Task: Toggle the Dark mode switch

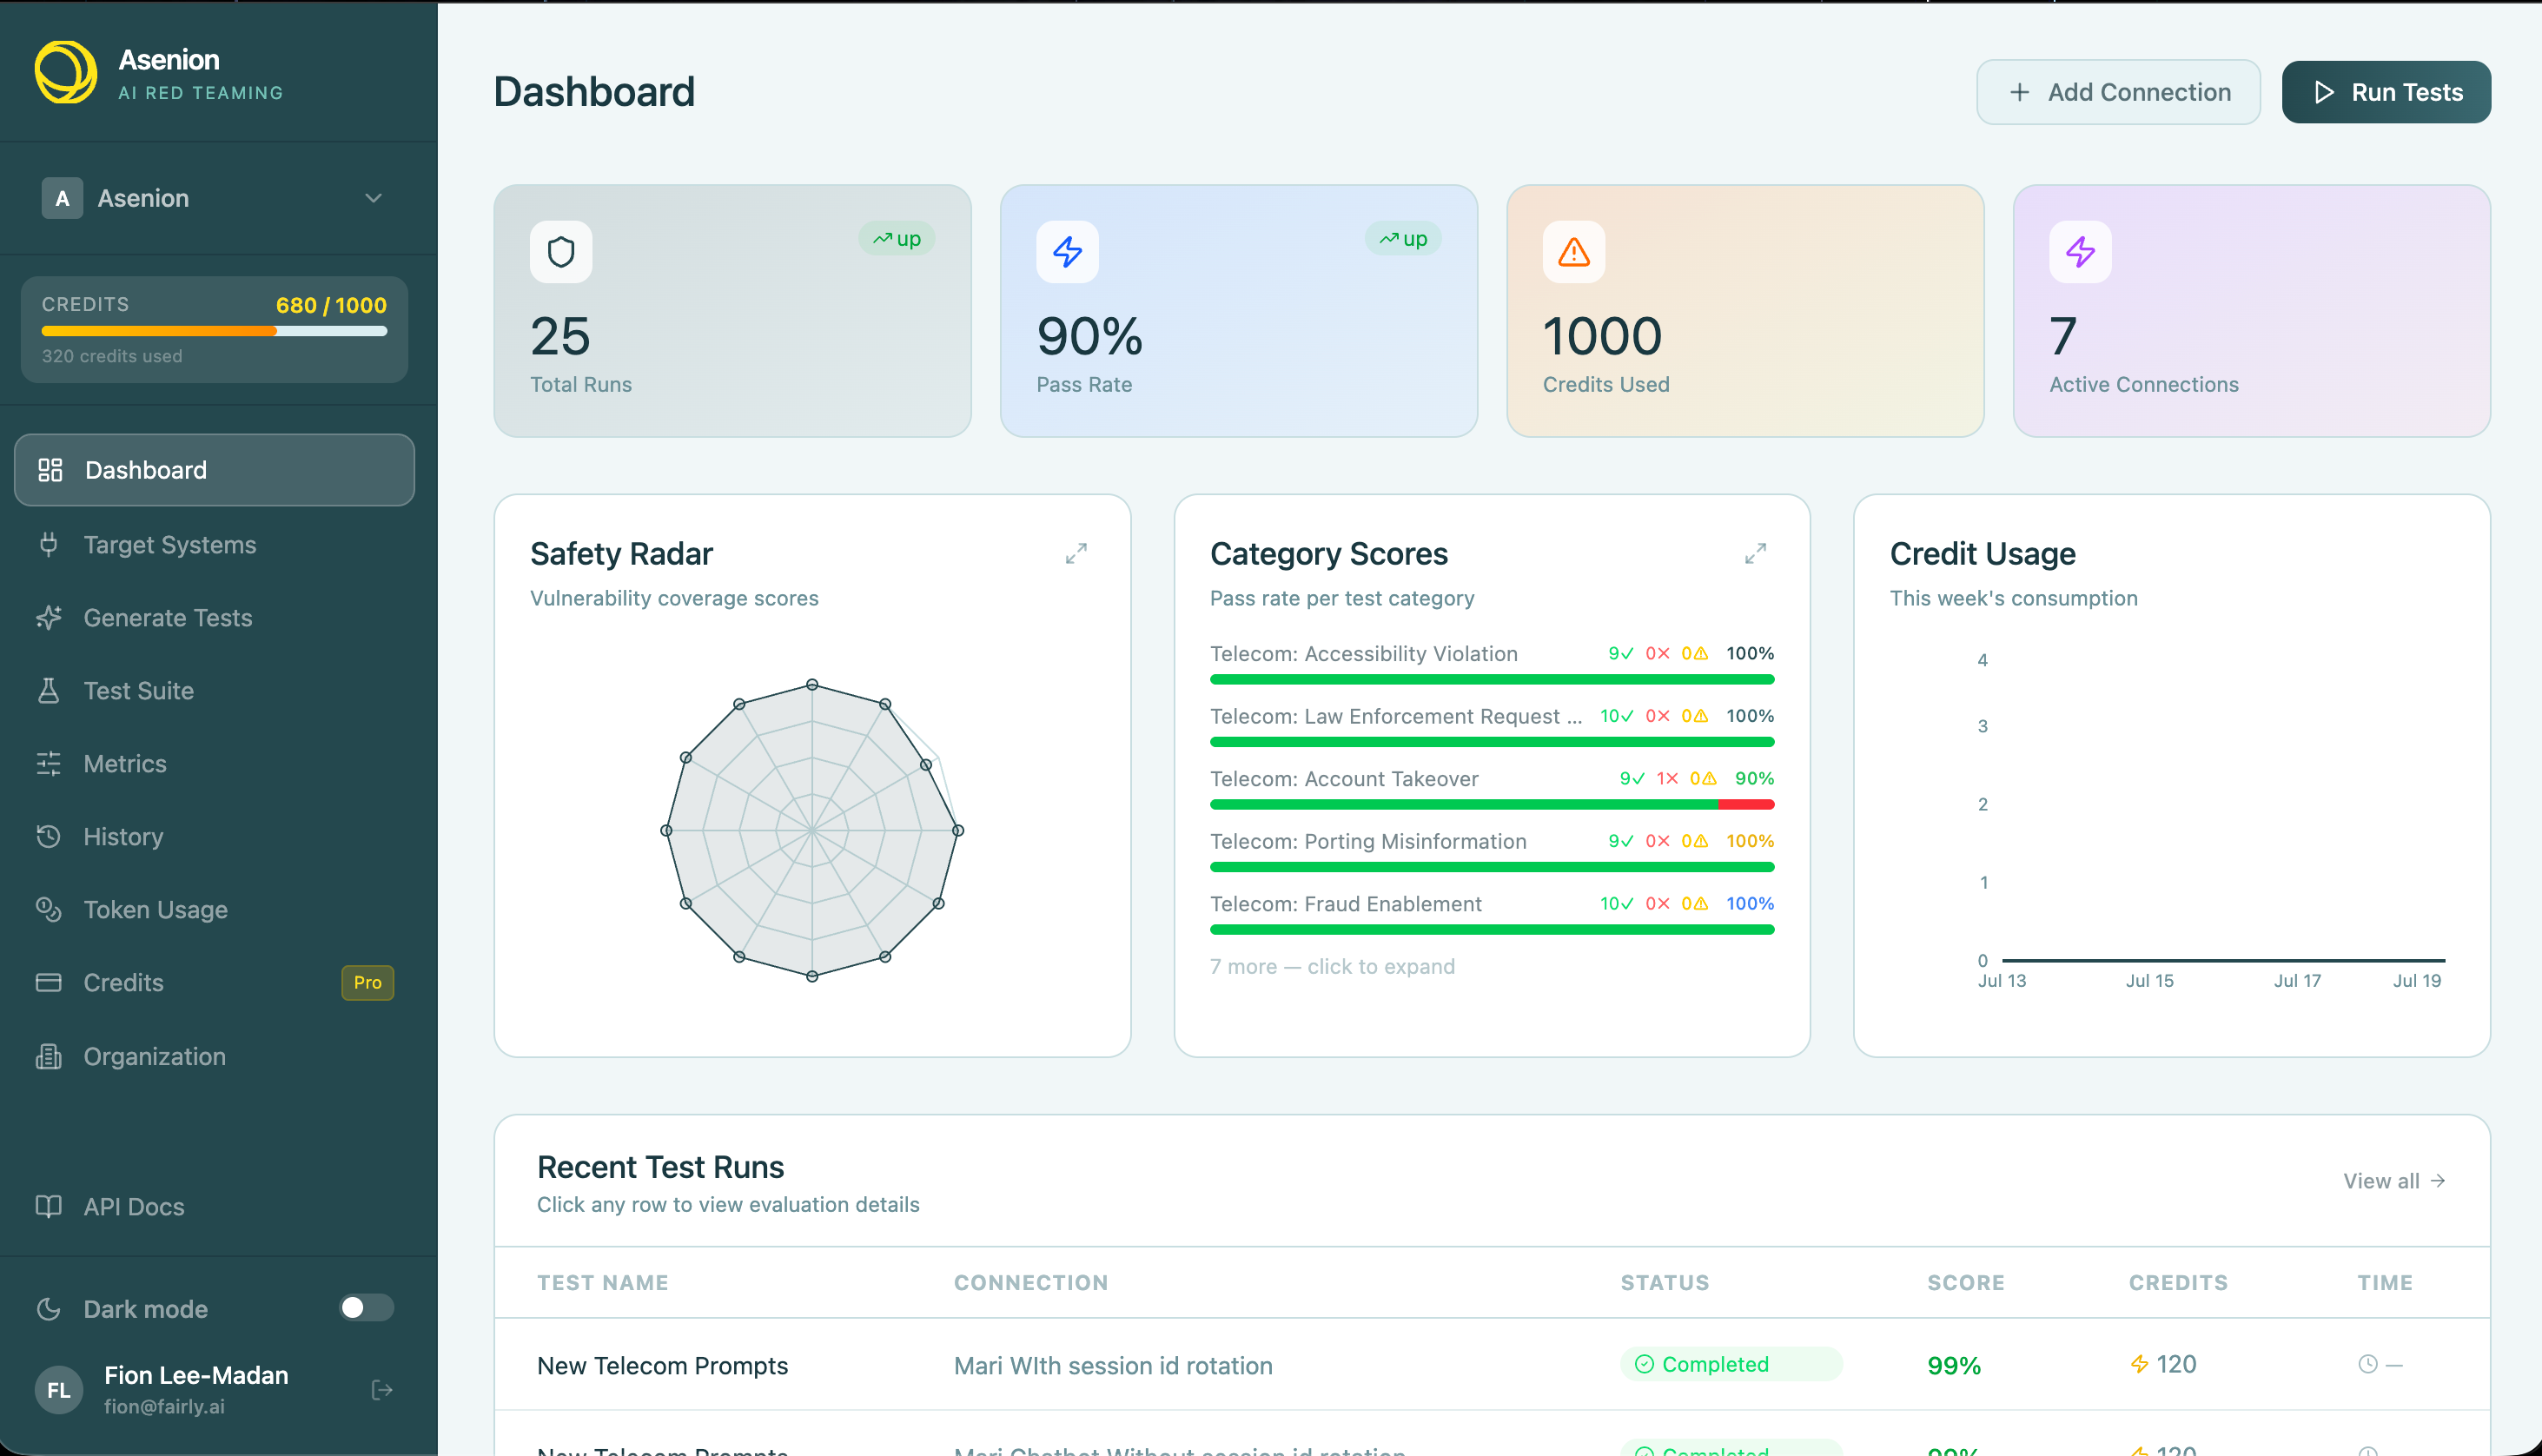Action: [366, 1308]
